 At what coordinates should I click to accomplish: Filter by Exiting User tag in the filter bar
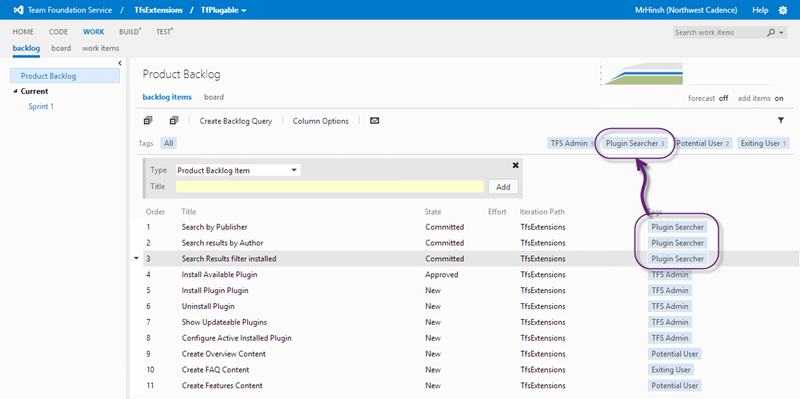pos(763,143)
